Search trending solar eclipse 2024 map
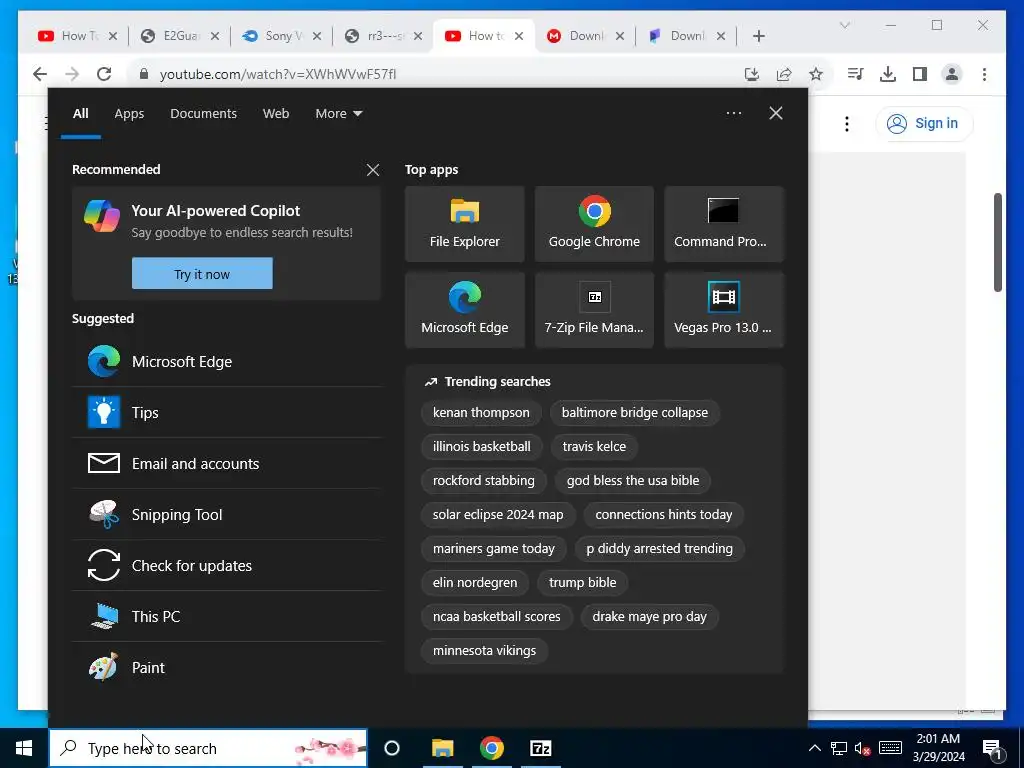 498,515
